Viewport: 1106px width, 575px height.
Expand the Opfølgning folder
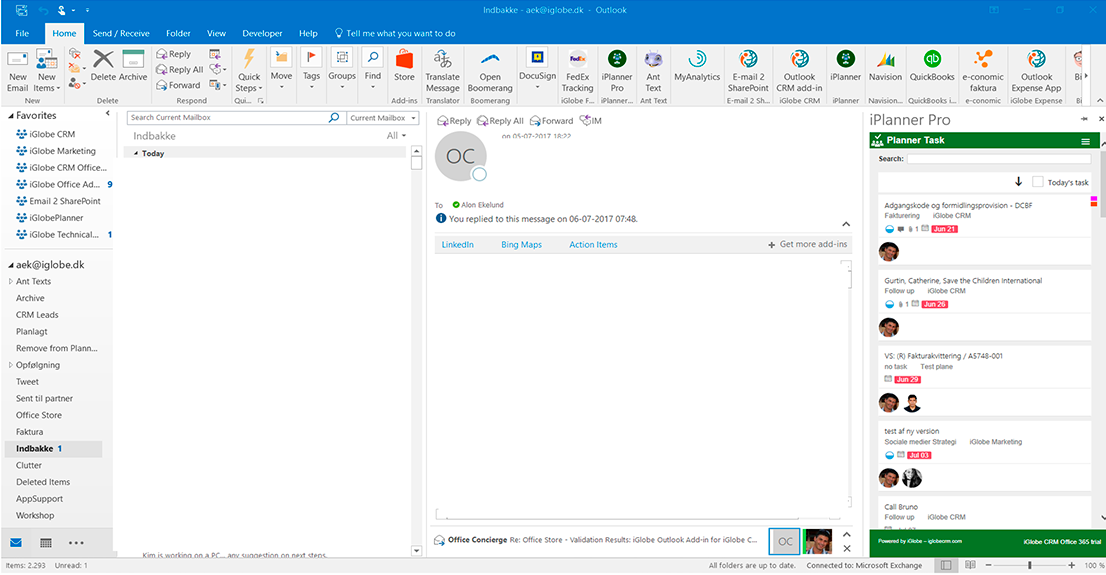point(11,365)
